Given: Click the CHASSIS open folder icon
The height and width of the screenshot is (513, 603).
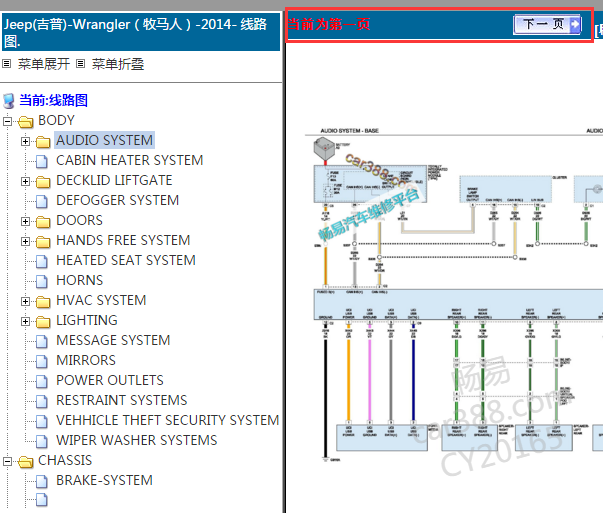Looking at the screenshot, I should pos(25,462).
